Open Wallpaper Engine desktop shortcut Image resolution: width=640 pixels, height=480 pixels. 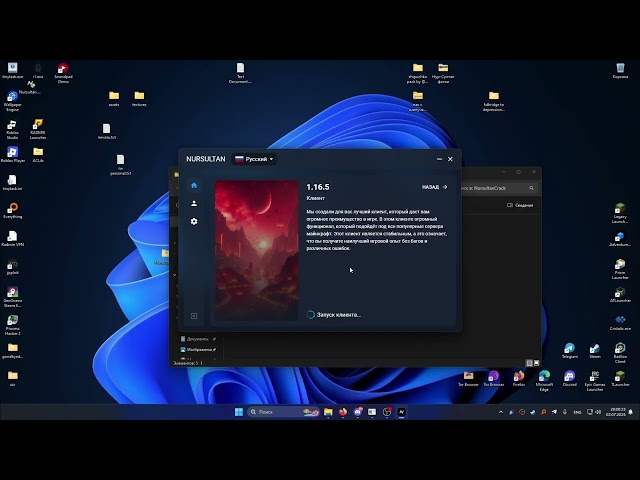[12, 101]
